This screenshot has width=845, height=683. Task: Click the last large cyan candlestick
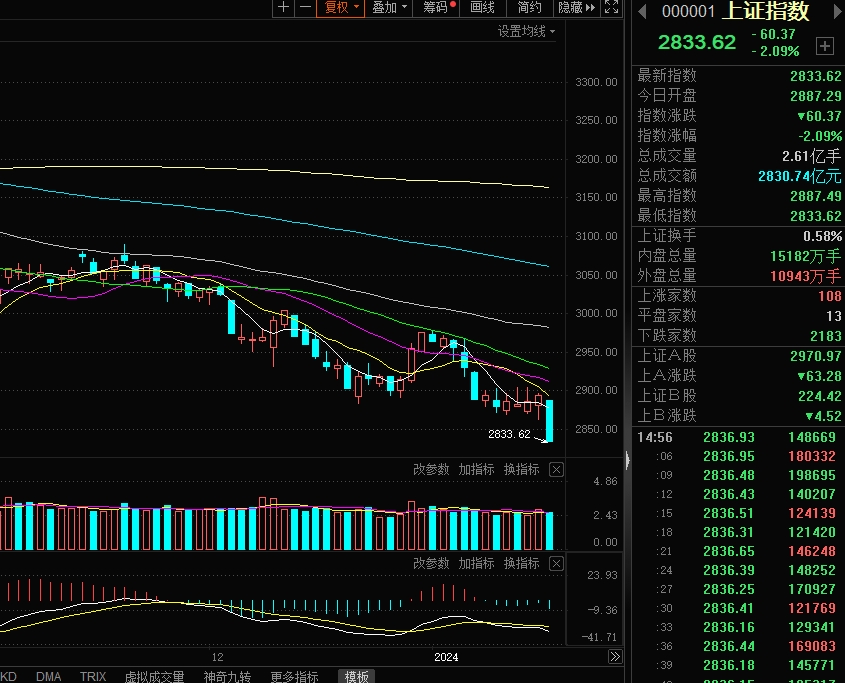click(x=550, y=421)
